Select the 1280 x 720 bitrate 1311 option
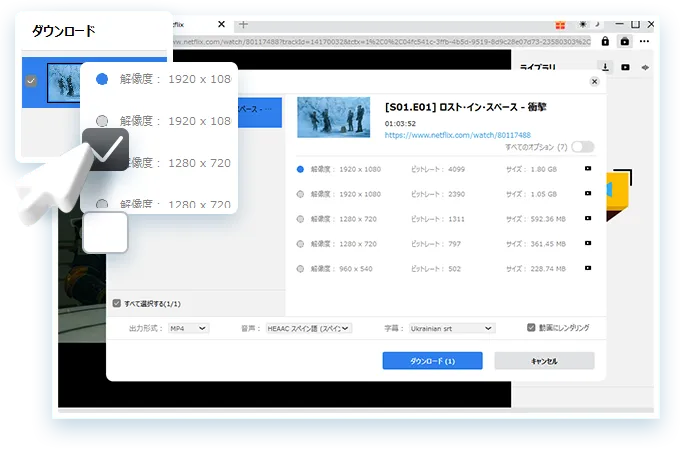Image resolution: width=684 pixels, height=449 pixels. click(300, 219)
